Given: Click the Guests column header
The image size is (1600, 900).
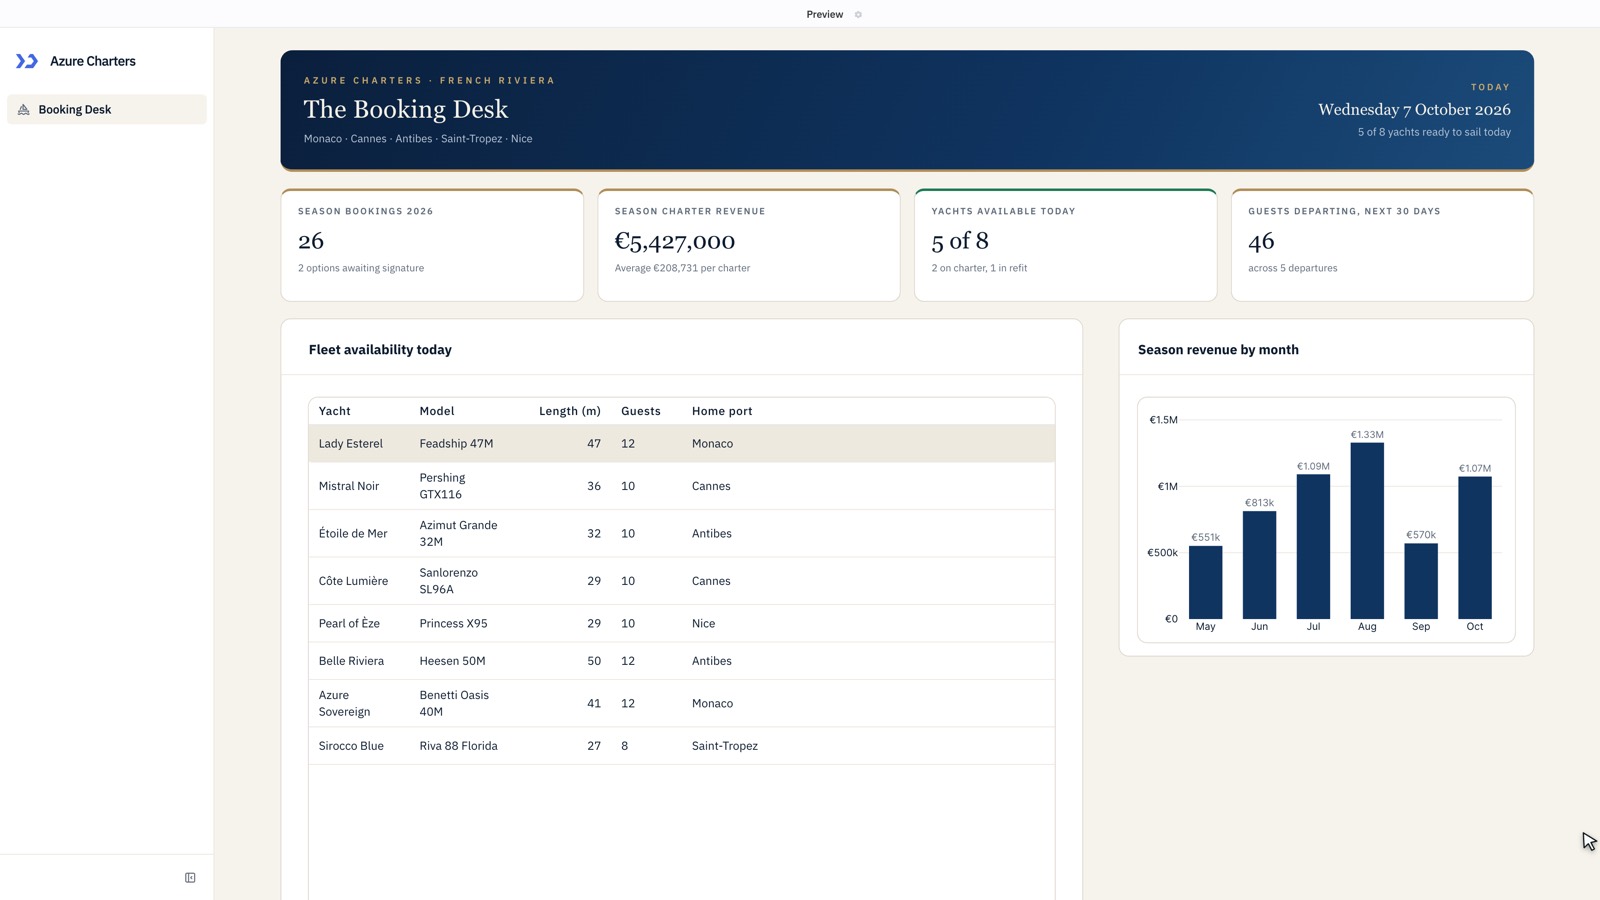Looking at the screenshot, I should (641, 411).
